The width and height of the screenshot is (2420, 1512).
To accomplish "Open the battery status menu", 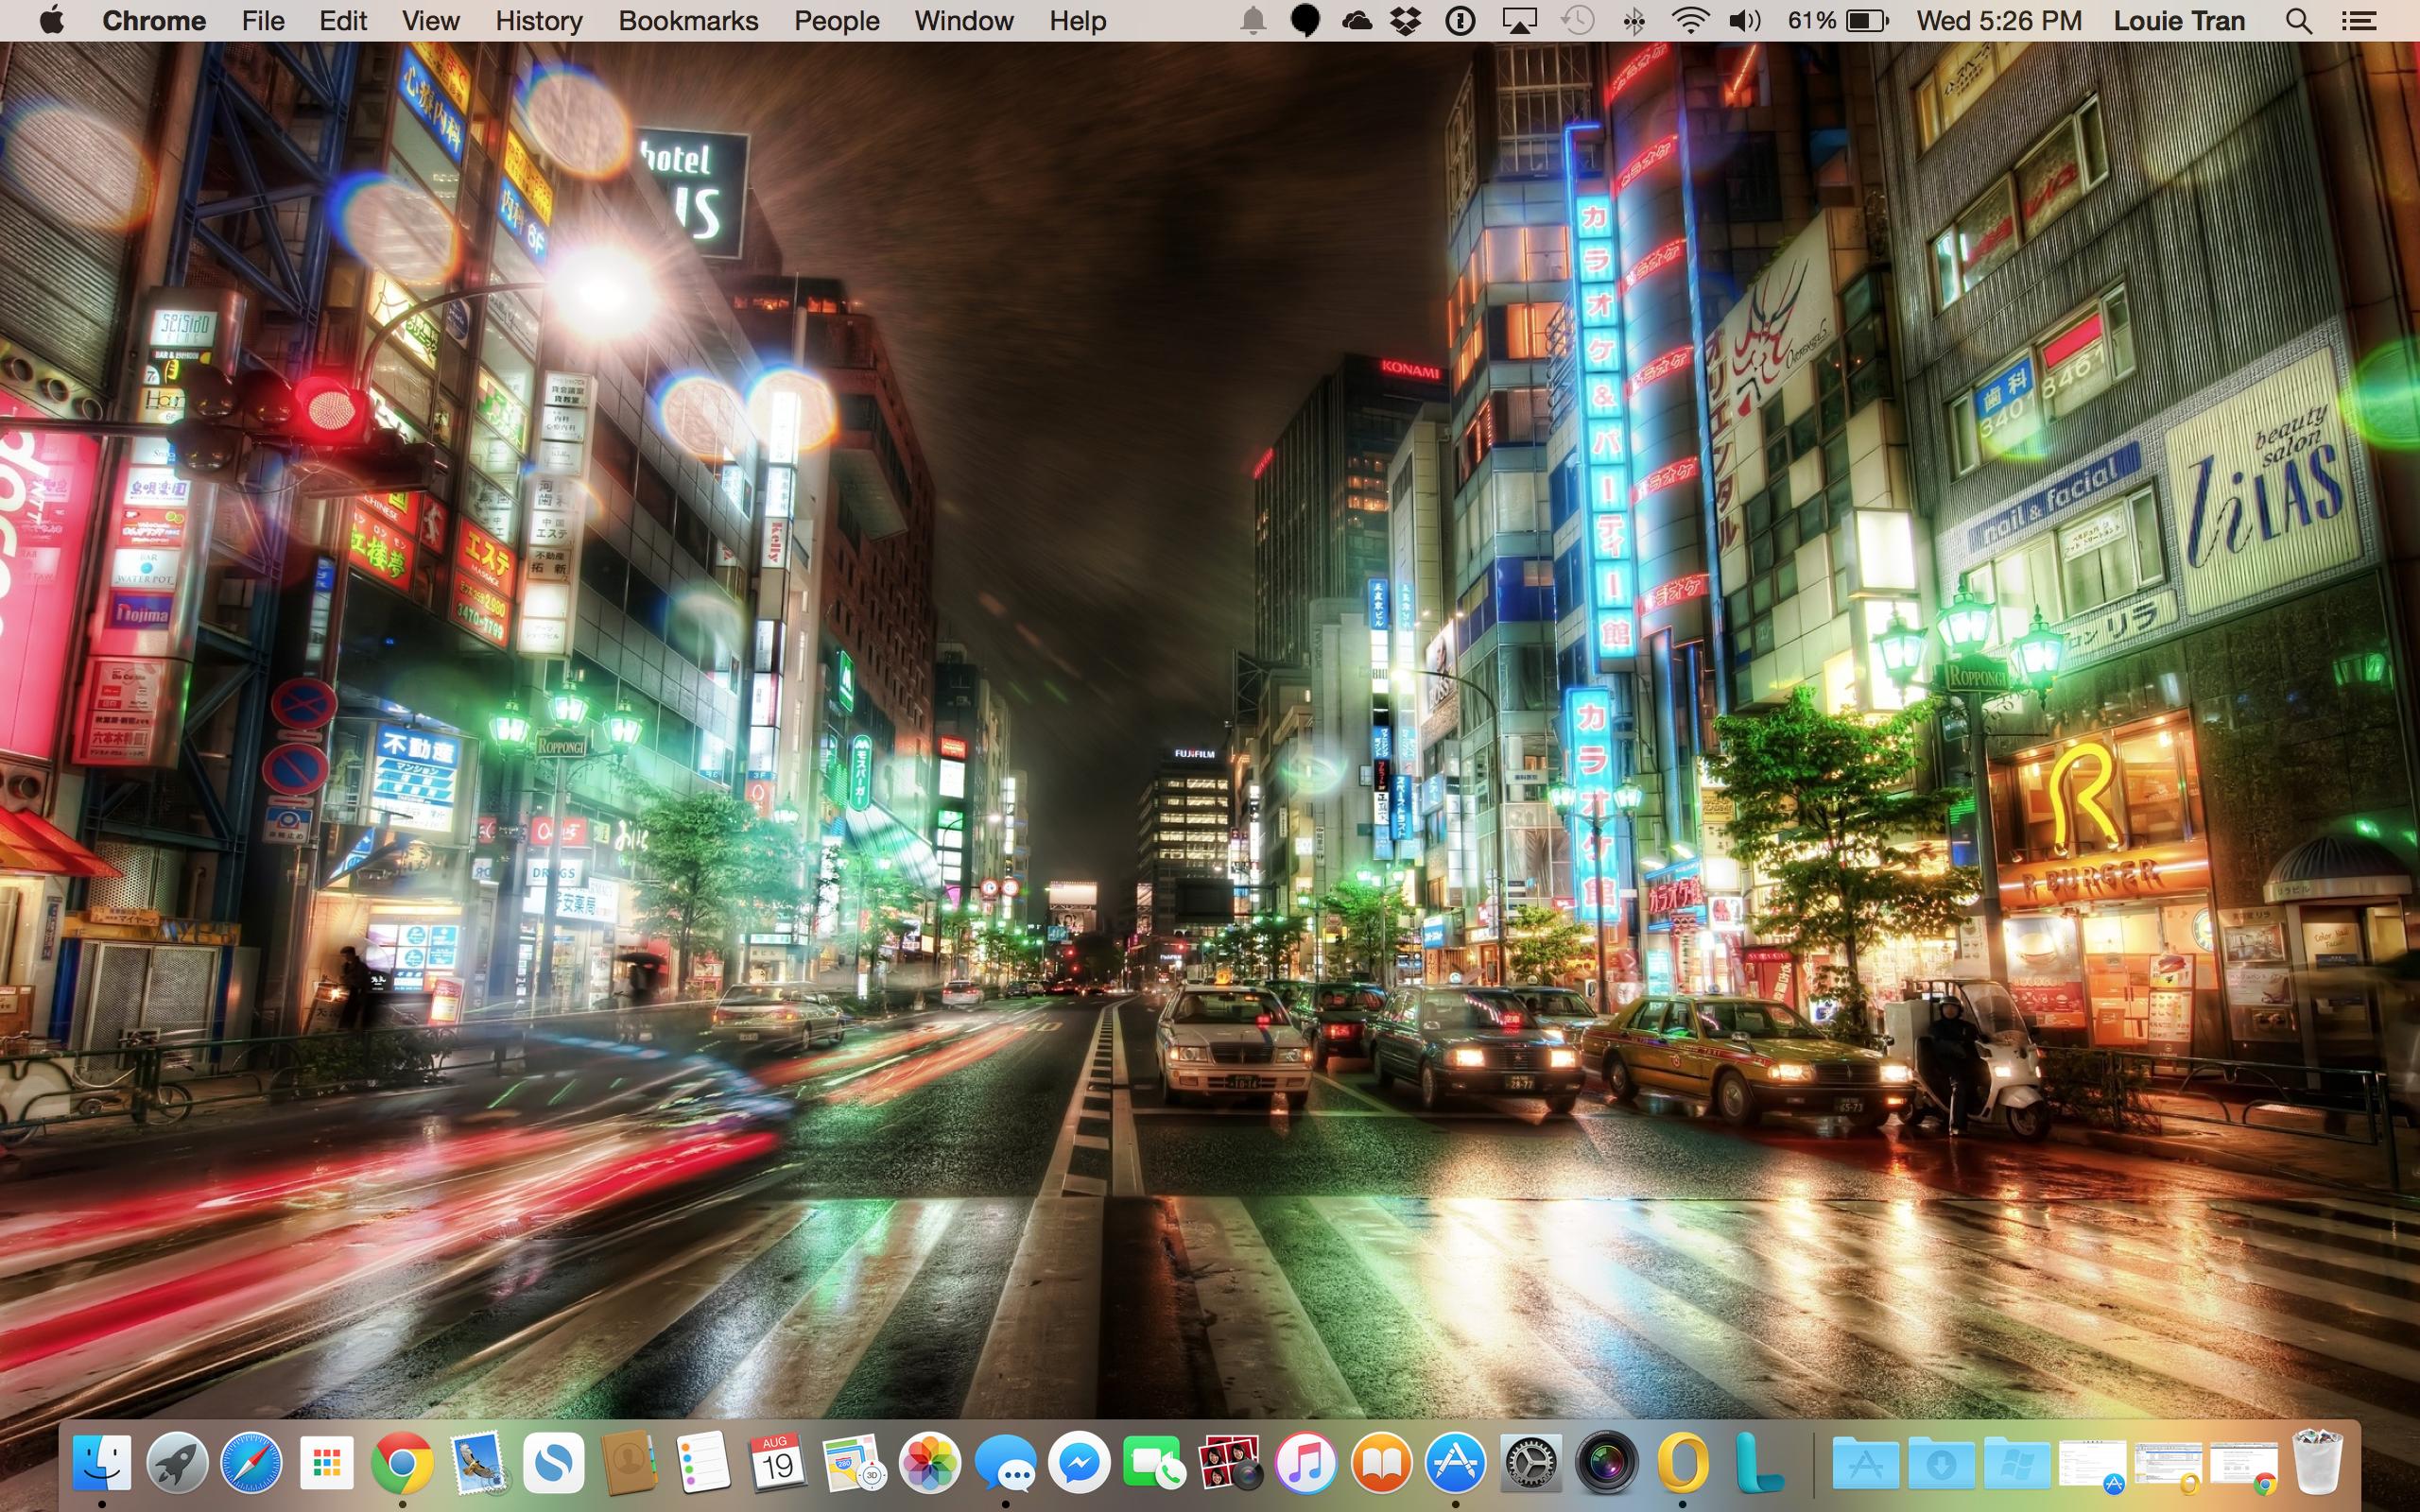I will 1865,21.
